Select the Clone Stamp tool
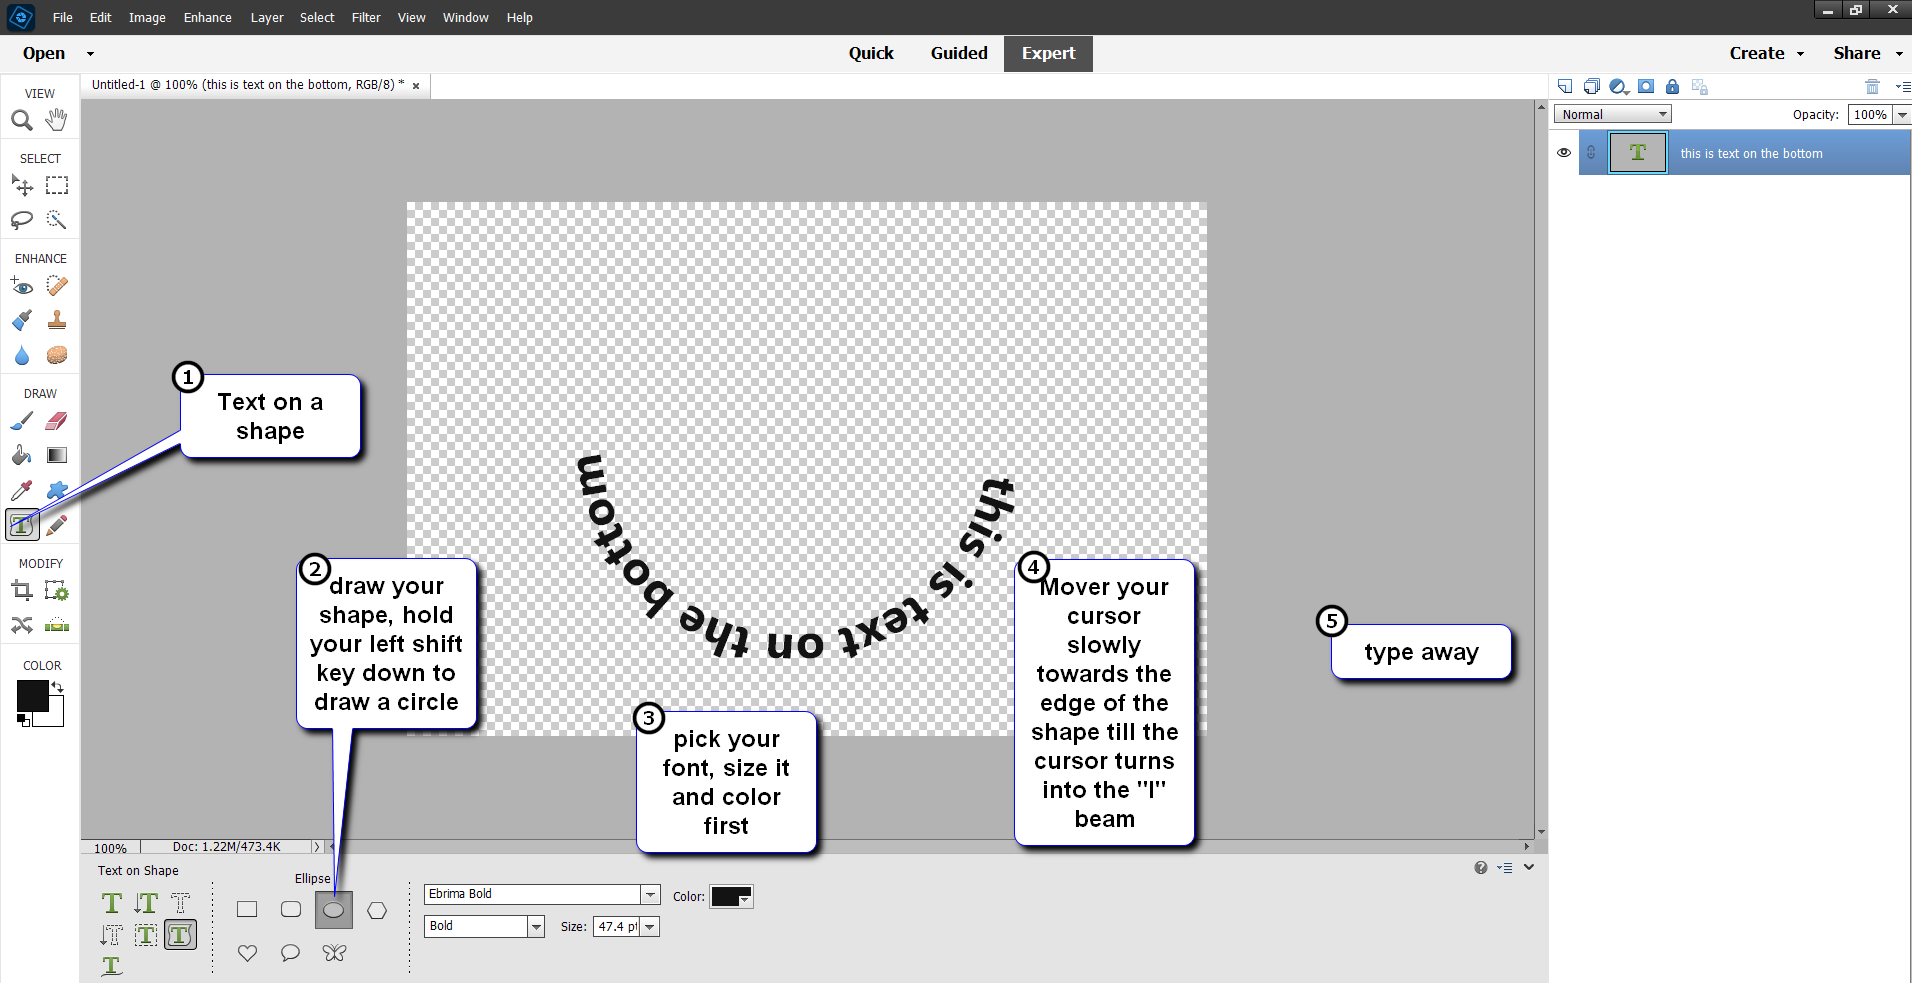This screenshot has width=1912, height=983. pyautogui.click(x=56, y=320)
